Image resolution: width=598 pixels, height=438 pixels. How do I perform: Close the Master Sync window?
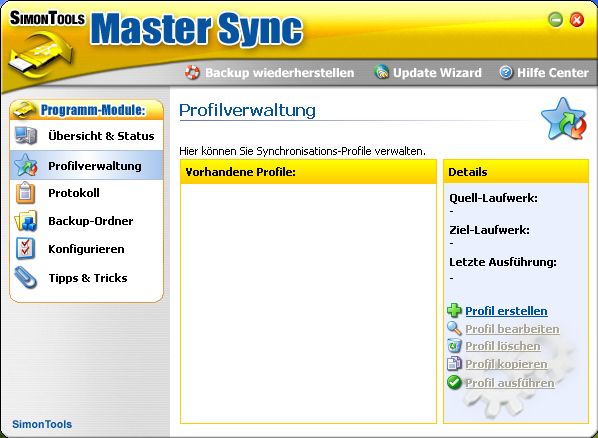577,19
